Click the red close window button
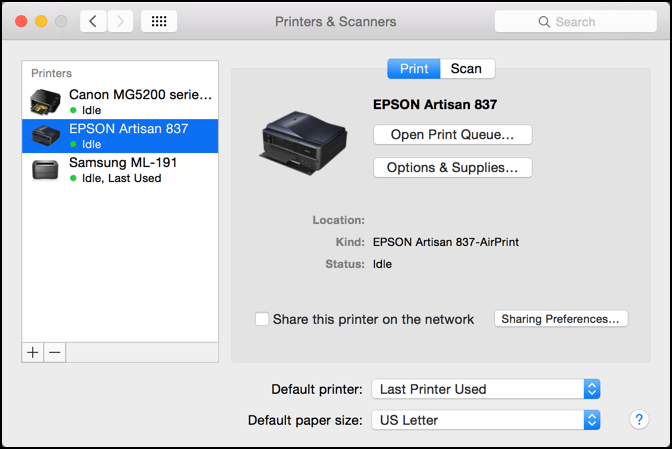 21,21
